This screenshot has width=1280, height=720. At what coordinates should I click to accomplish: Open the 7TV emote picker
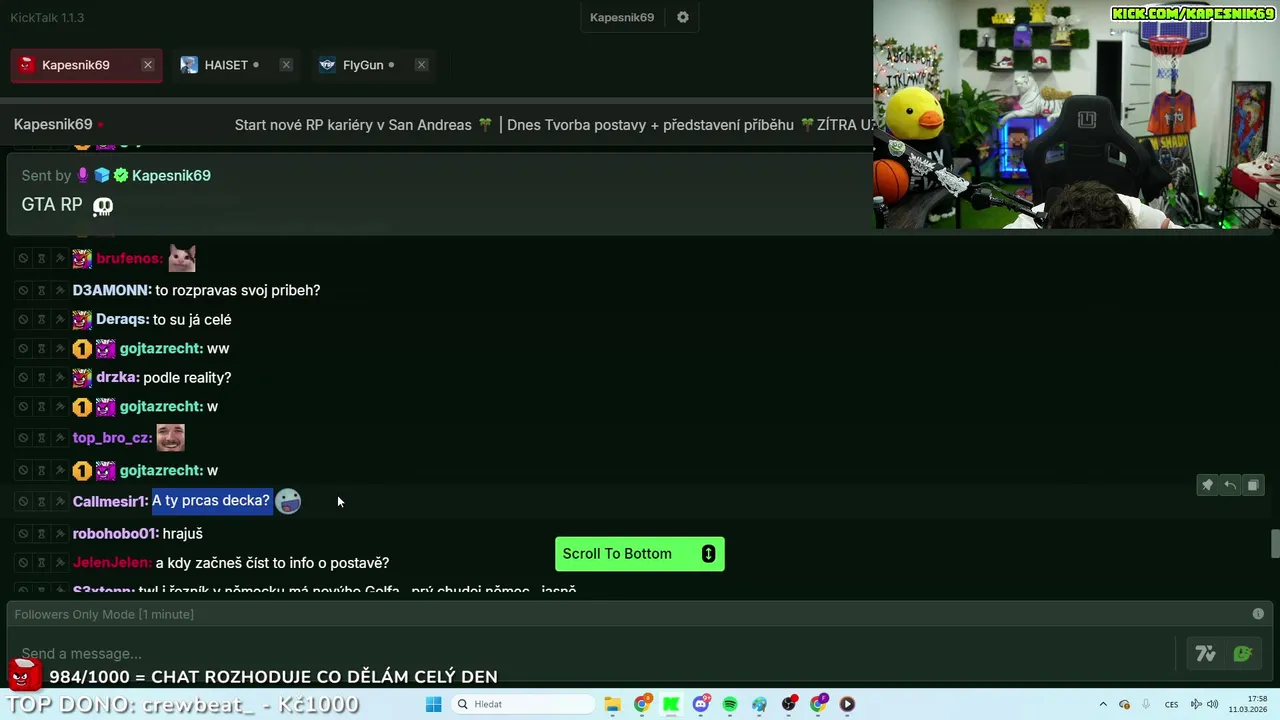pyautogui.click(x=1205, y=654)
